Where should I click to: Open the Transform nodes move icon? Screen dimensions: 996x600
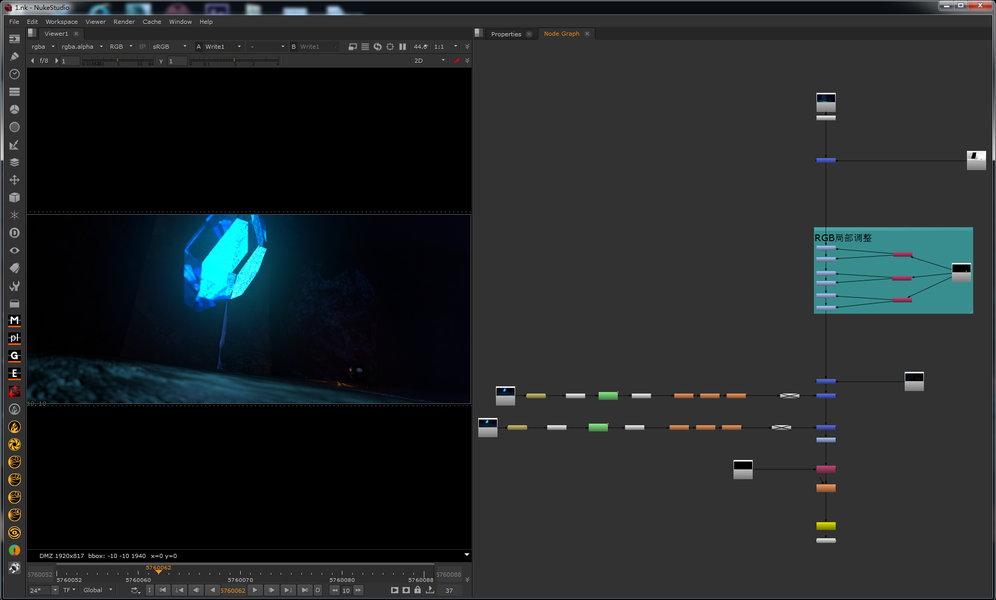(14, 180)
